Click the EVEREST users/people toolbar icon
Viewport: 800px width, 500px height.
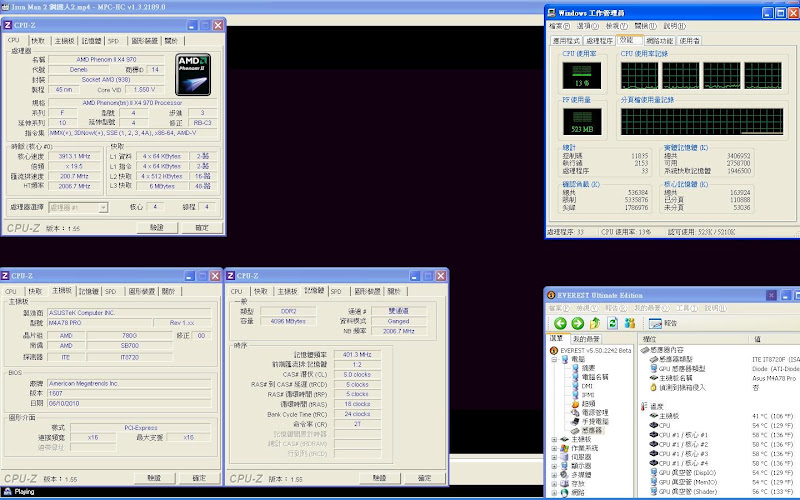tap(630, 323)
